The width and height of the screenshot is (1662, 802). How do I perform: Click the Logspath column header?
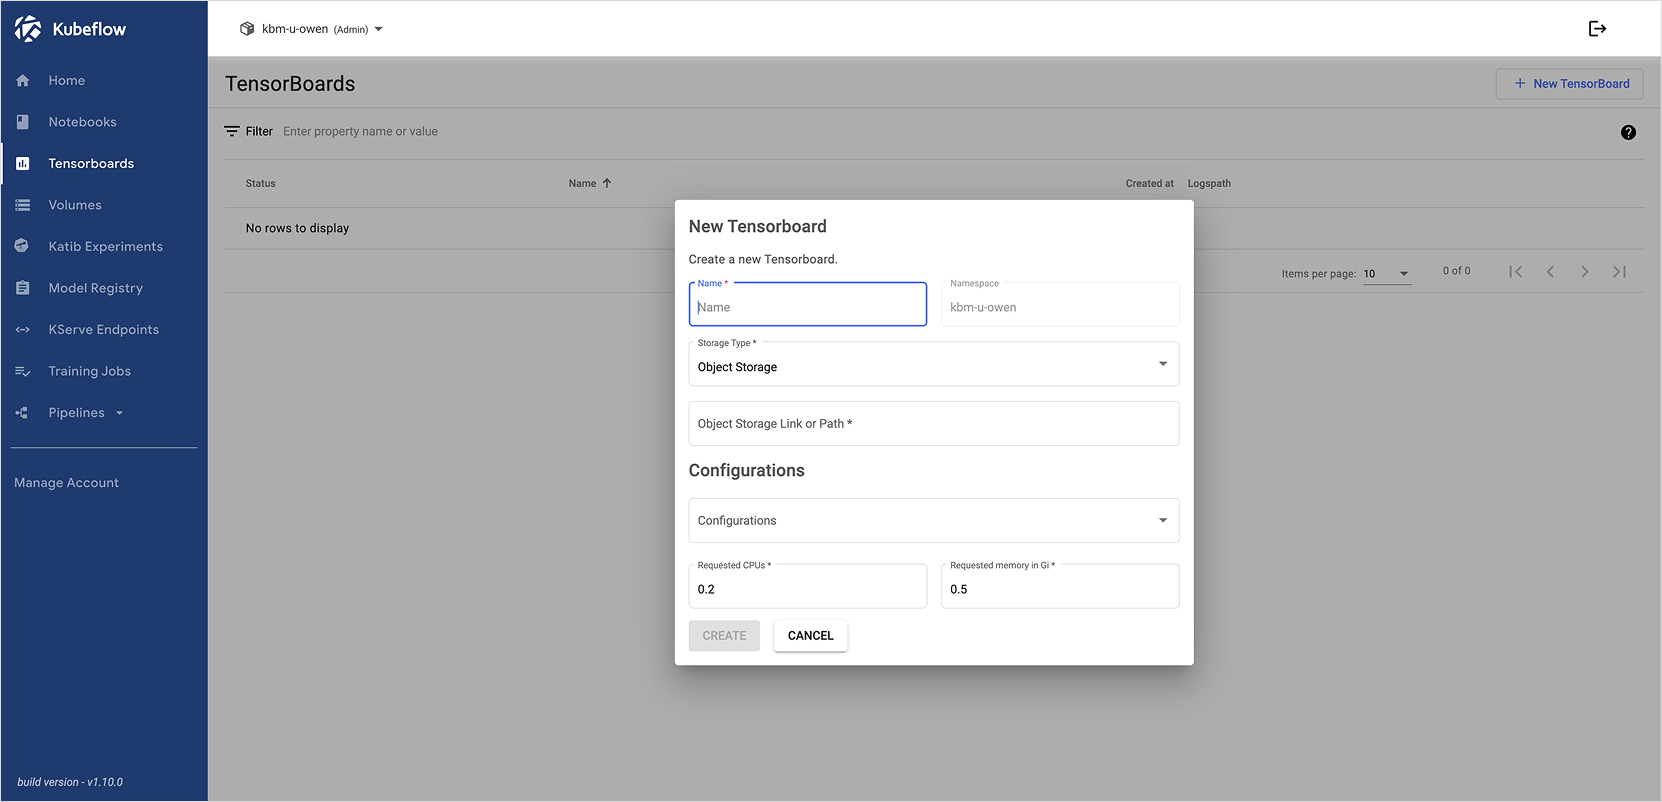click(x=1209, y=183)
